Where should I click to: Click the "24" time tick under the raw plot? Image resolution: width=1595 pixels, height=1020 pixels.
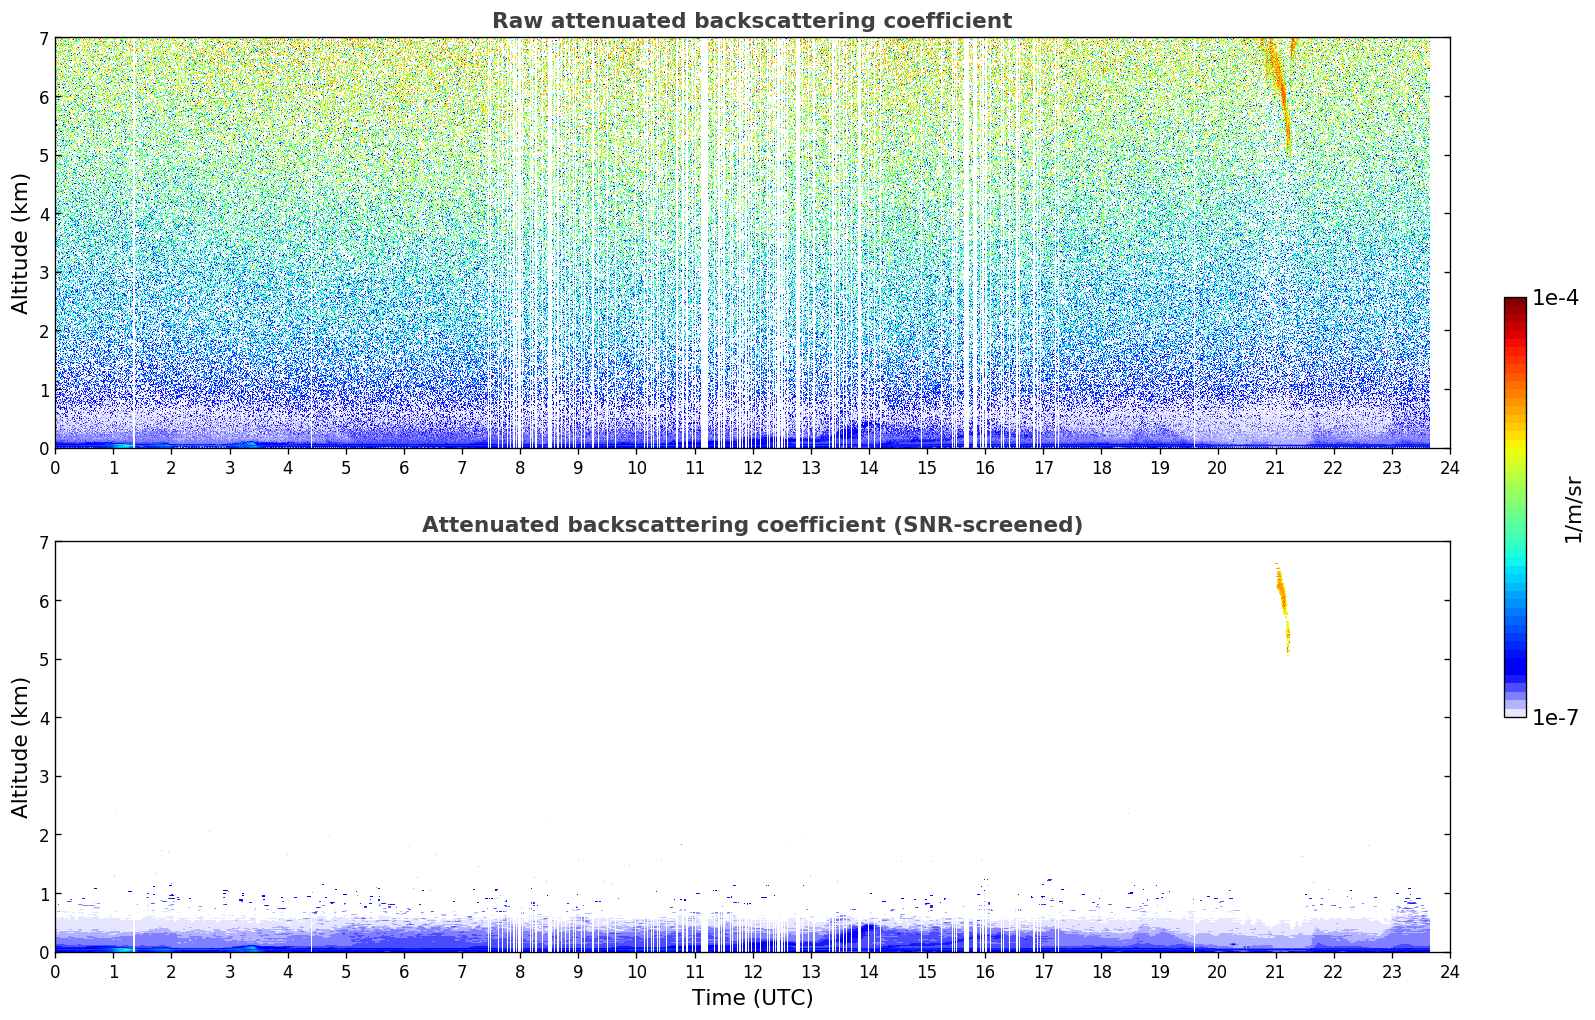[1450, 468]
